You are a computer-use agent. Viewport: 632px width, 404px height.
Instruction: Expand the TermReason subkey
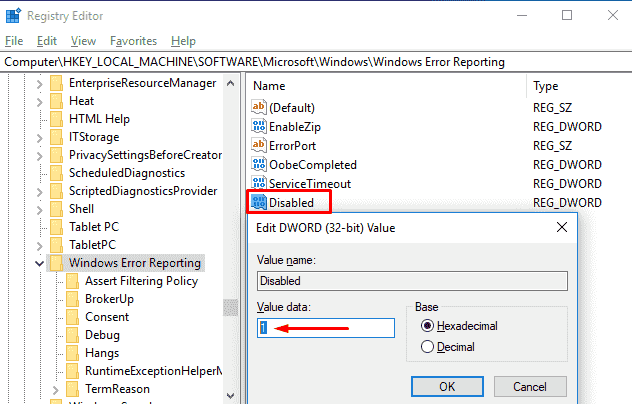coord(55,390)
